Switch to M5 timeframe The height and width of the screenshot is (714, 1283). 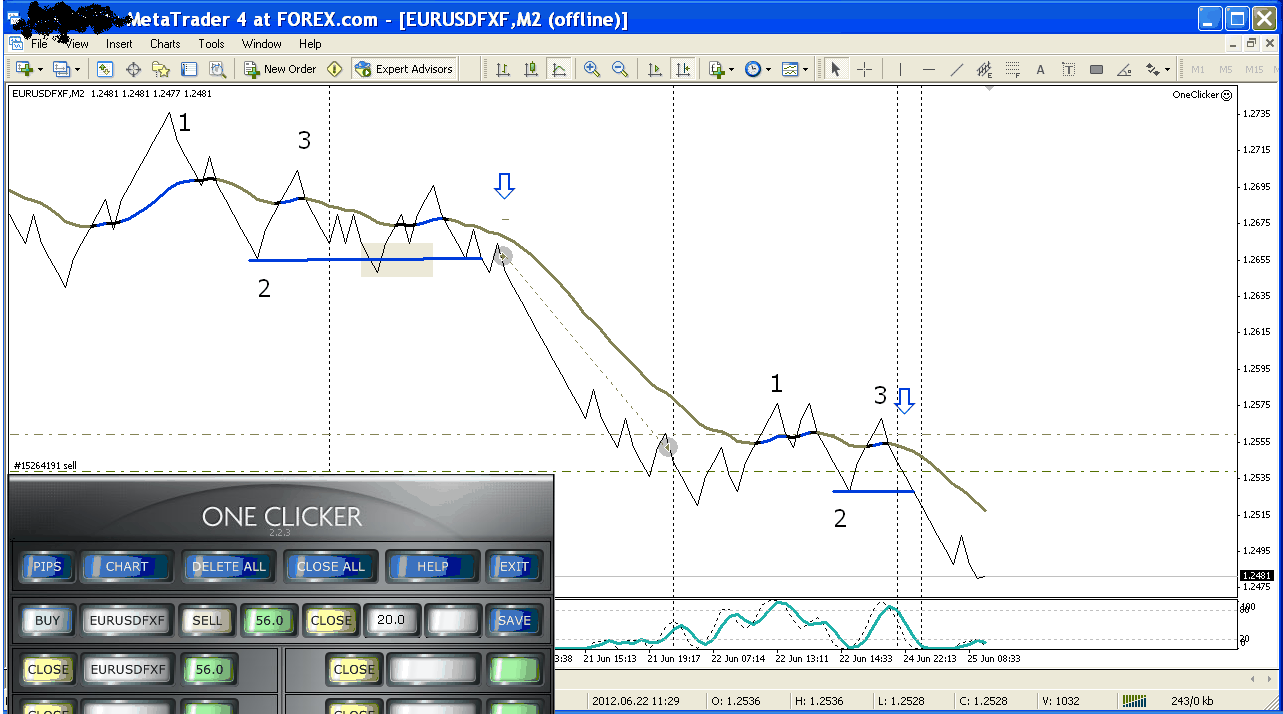(x=1225, y=69)
